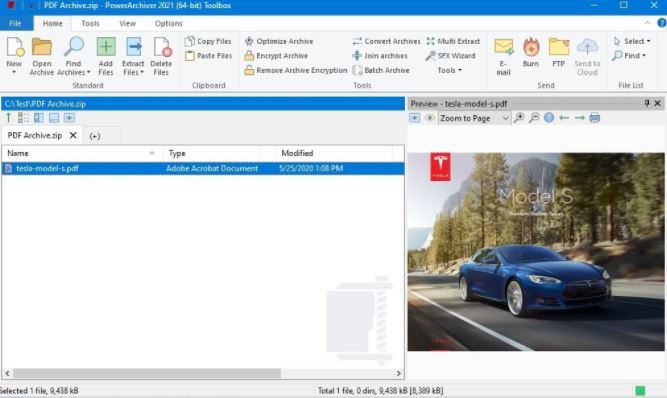The height and width of the screenshot is (398, 667).
Task: Click Batch Archive tool
Action: coord(381,70)
